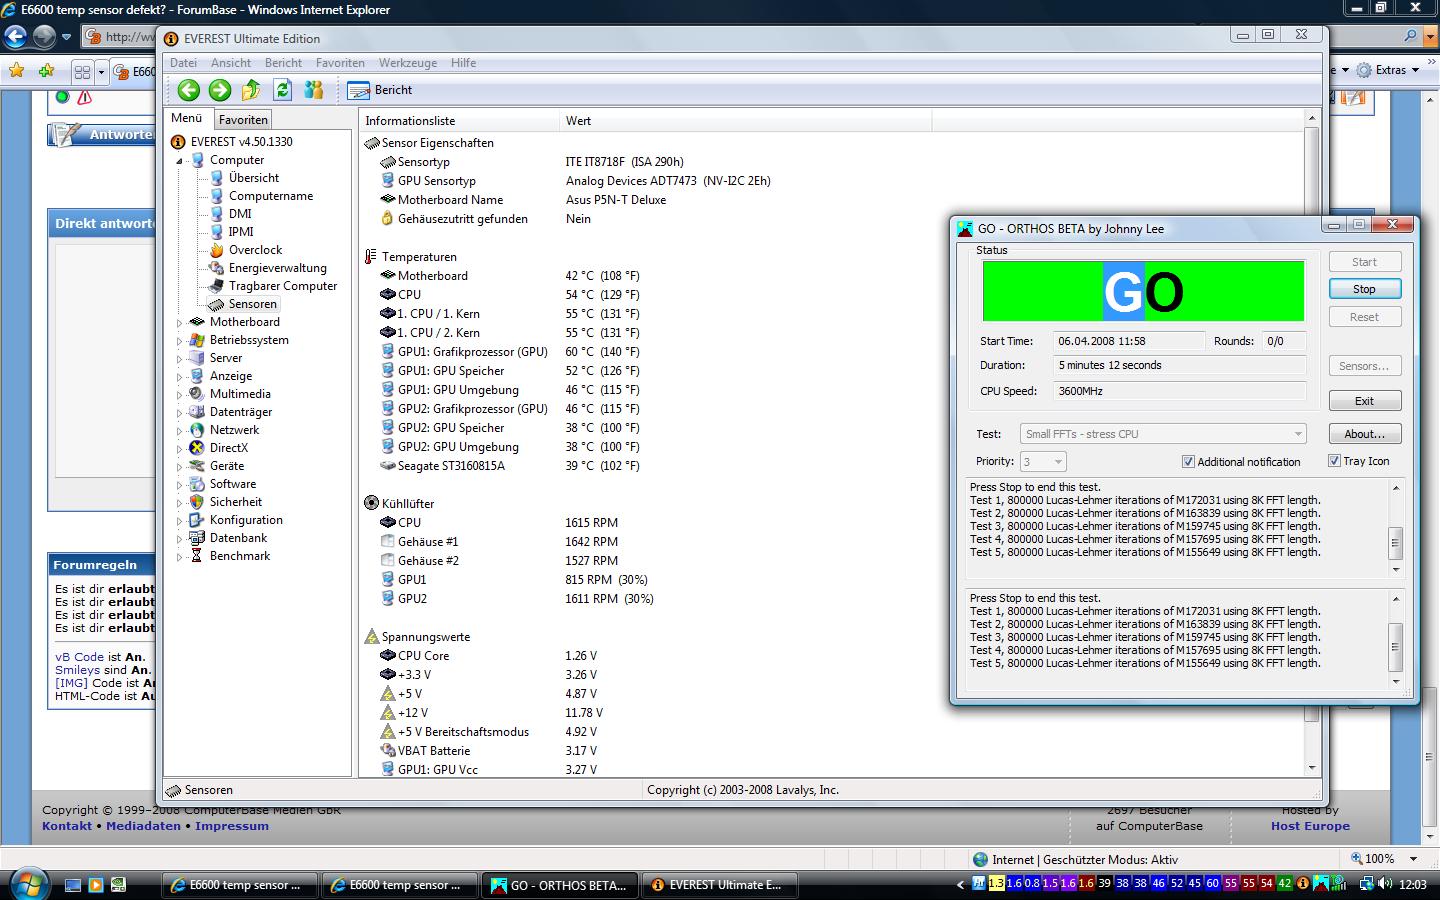The image size is (1440, 900).
Task: Click the Windows Start orb
Action: (27, 885)
